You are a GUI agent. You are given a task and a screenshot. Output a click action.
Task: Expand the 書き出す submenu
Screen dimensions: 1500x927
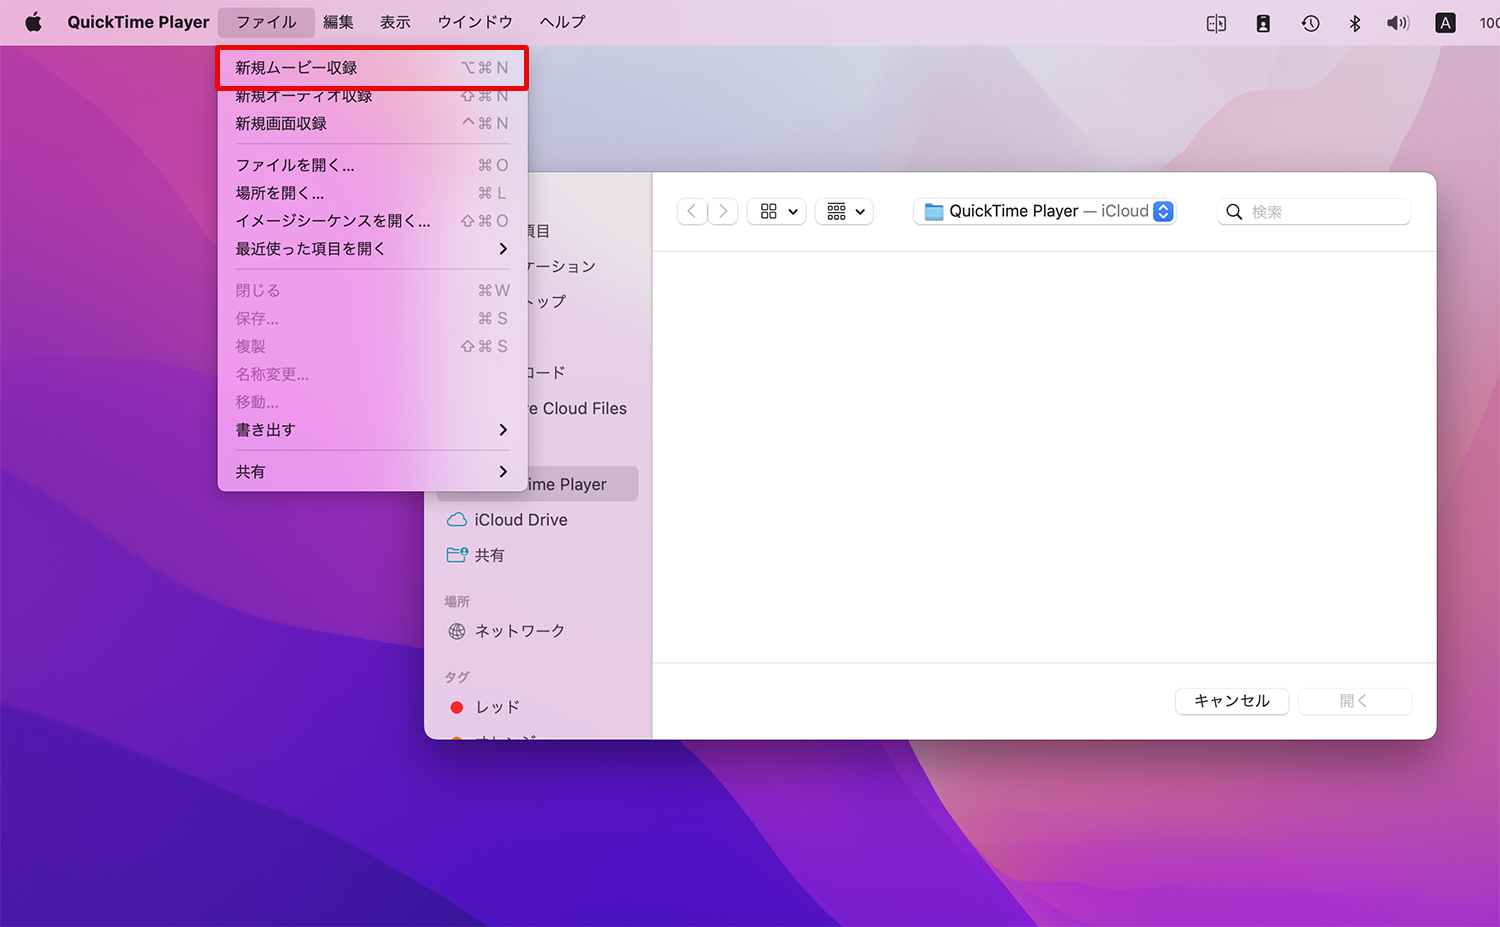click(x=372, y=430)
